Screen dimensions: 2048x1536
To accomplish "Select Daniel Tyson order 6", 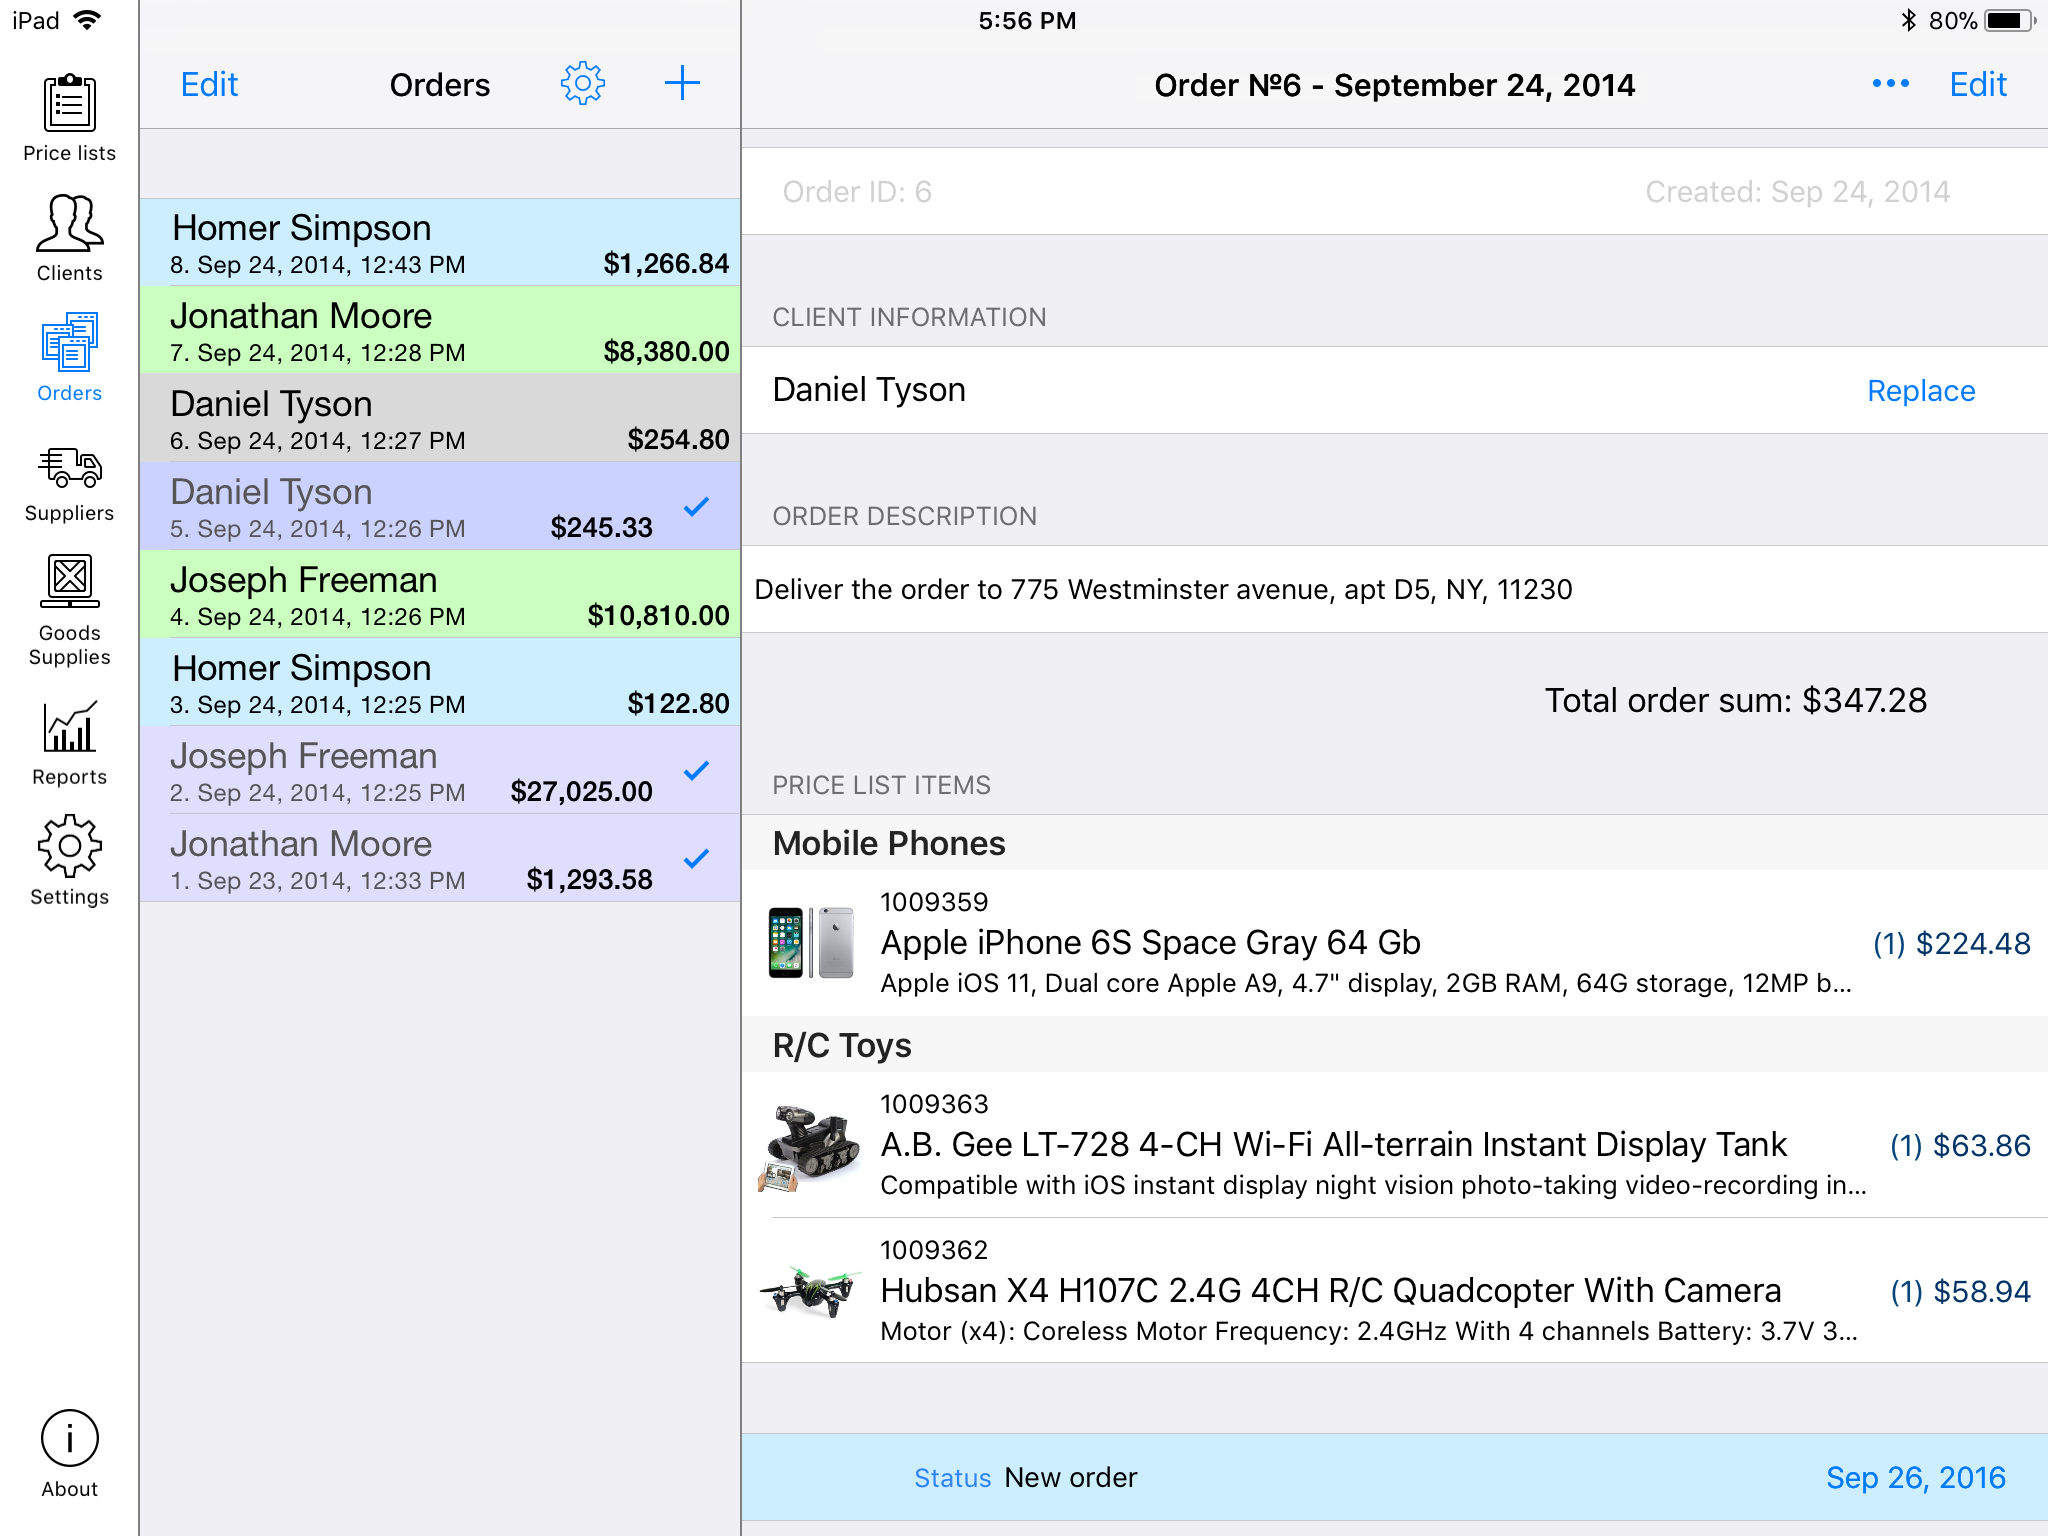I will tap(440, 419).
